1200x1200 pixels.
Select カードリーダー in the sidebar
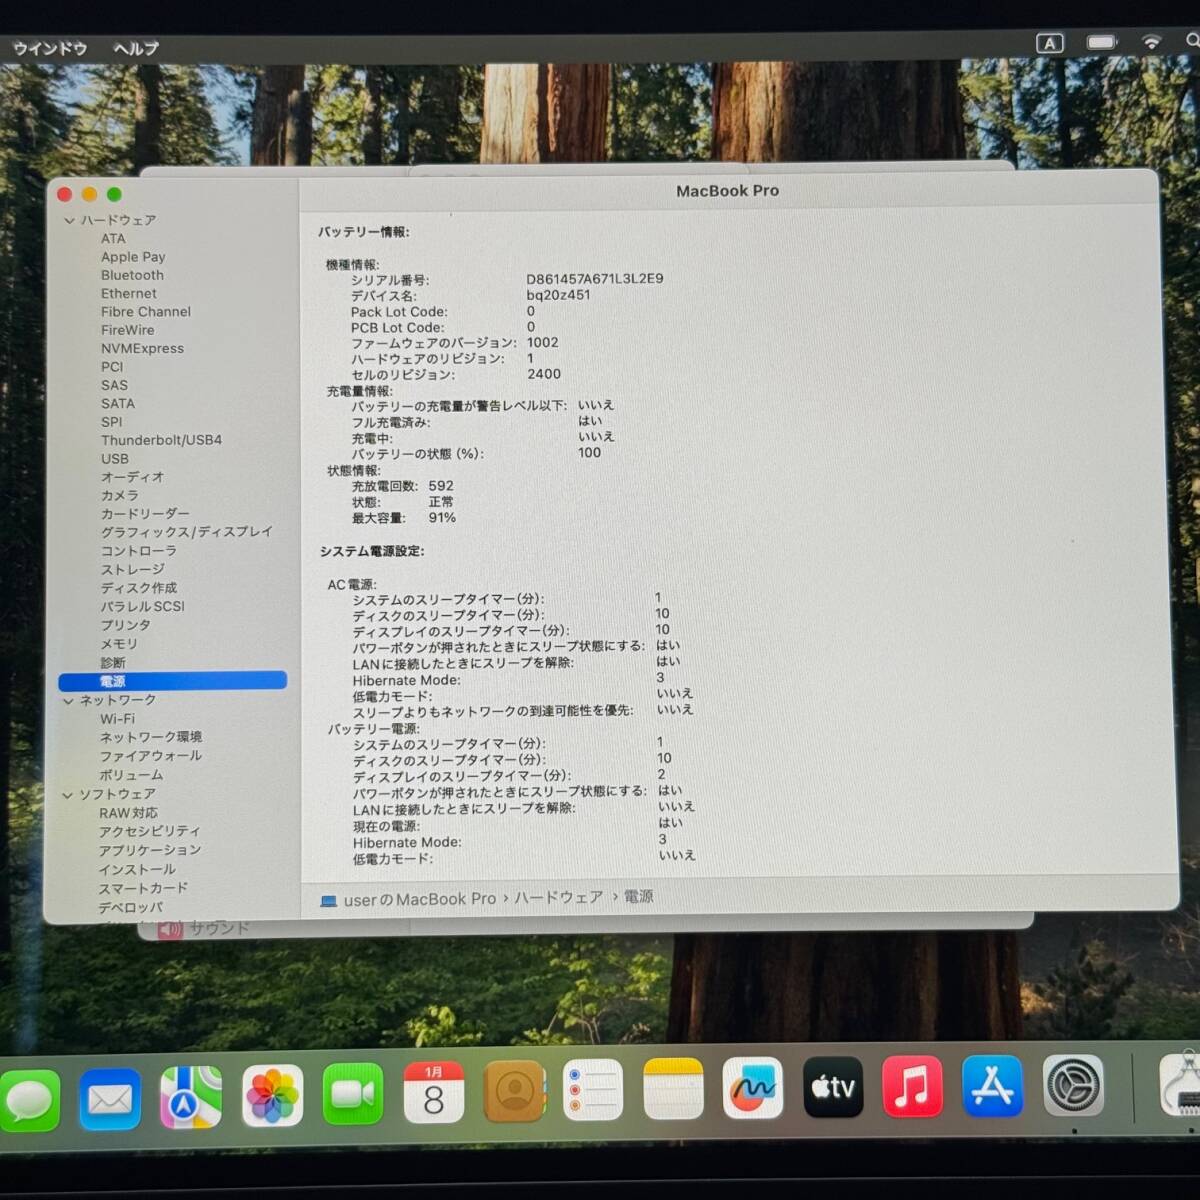(145, 513)
